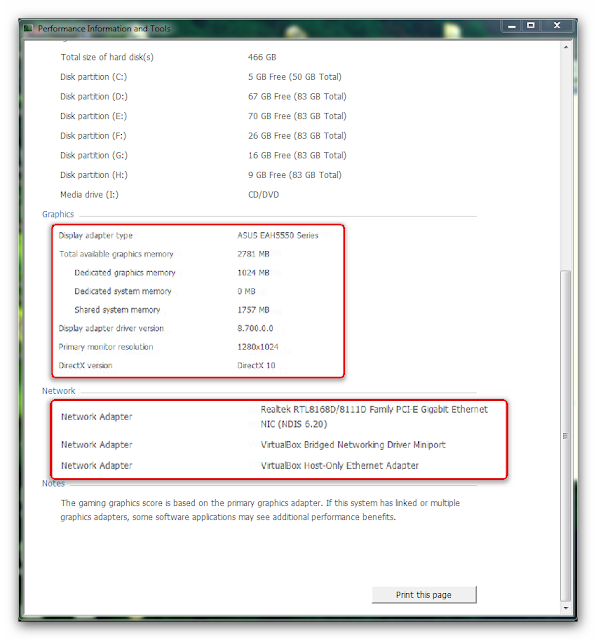The height and width of the screenshot is (640, 596).
Task: Click the '0 MB' value
Action: tap(247, 291)
